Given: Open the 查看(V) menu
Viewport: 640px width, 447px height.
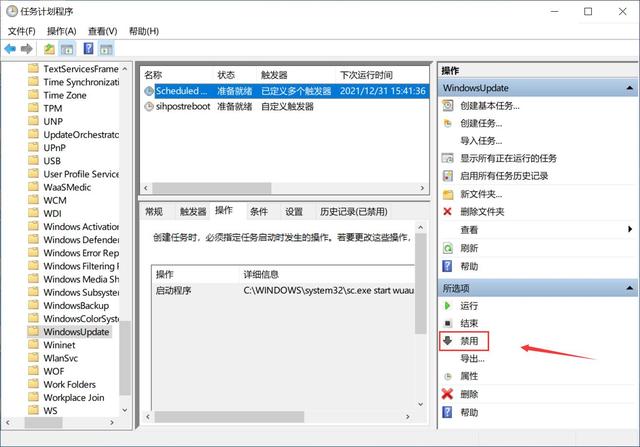Looking at the screenshot, I should point(102,31).
